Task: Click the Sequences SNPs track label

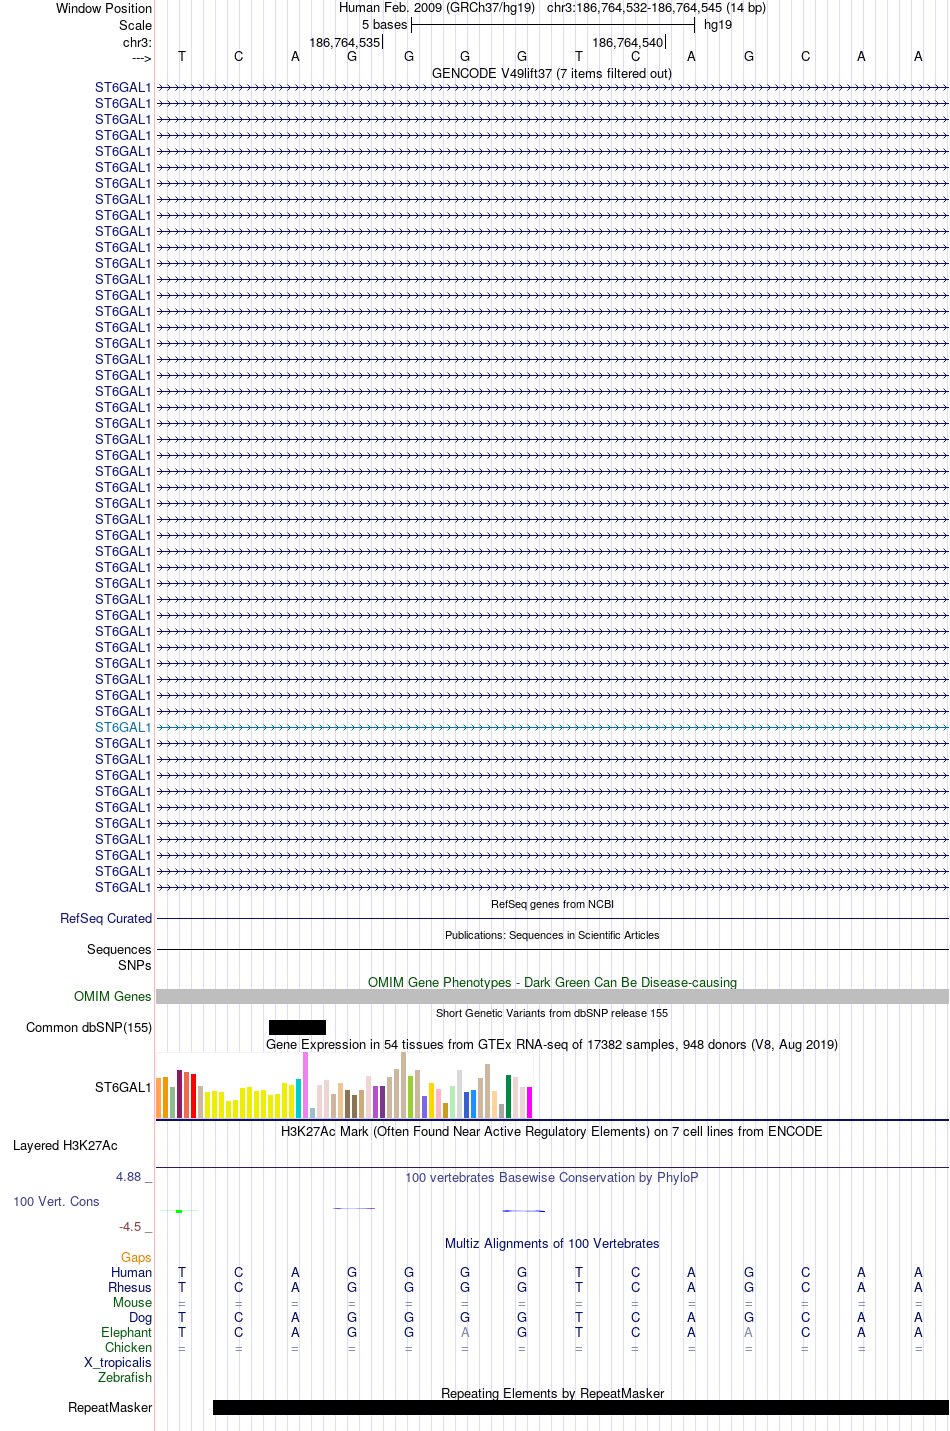Action: click(x=119, y=957)
